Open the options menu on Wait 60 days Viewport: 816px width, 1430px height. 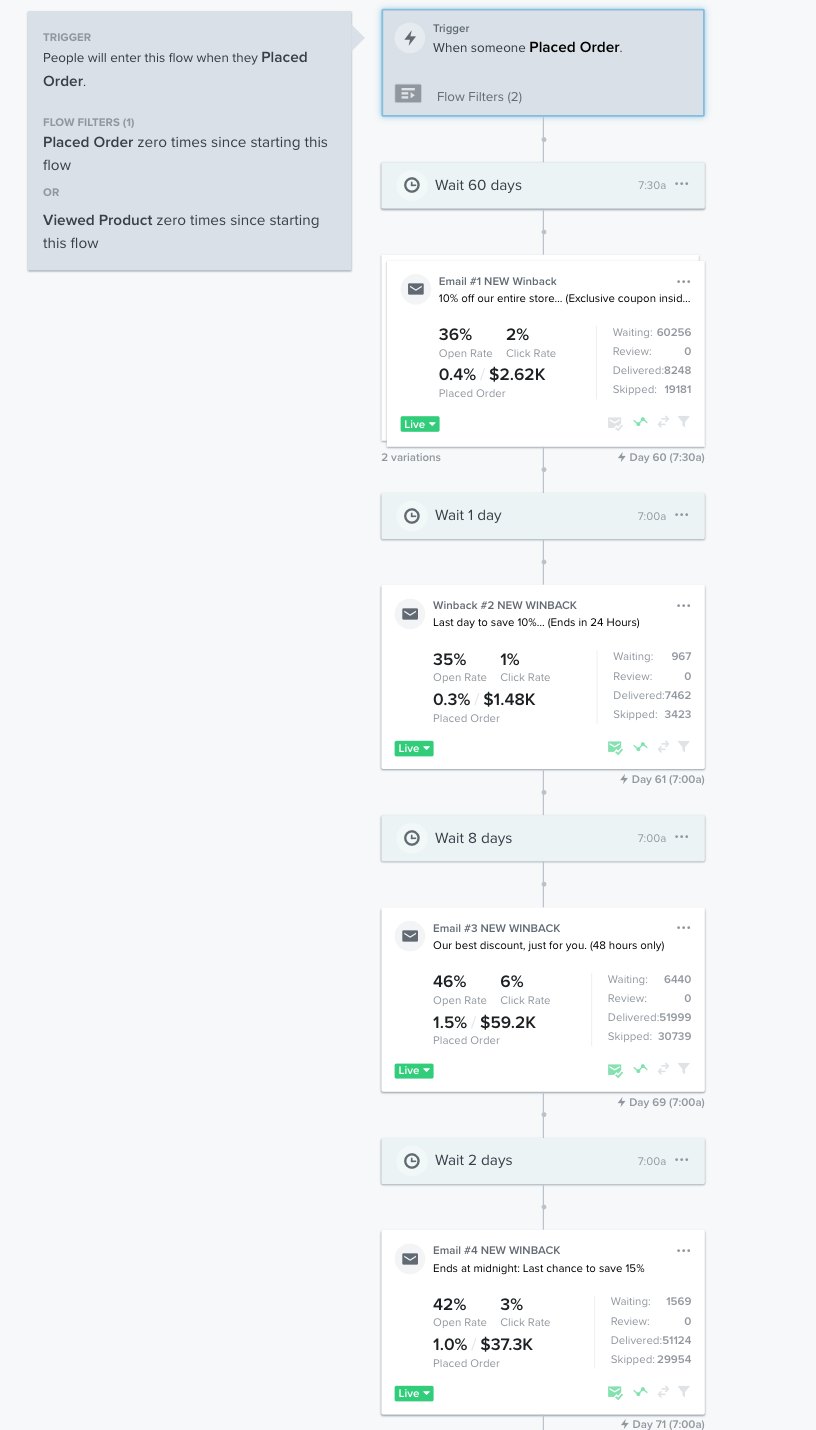click(x=681, y=184)
